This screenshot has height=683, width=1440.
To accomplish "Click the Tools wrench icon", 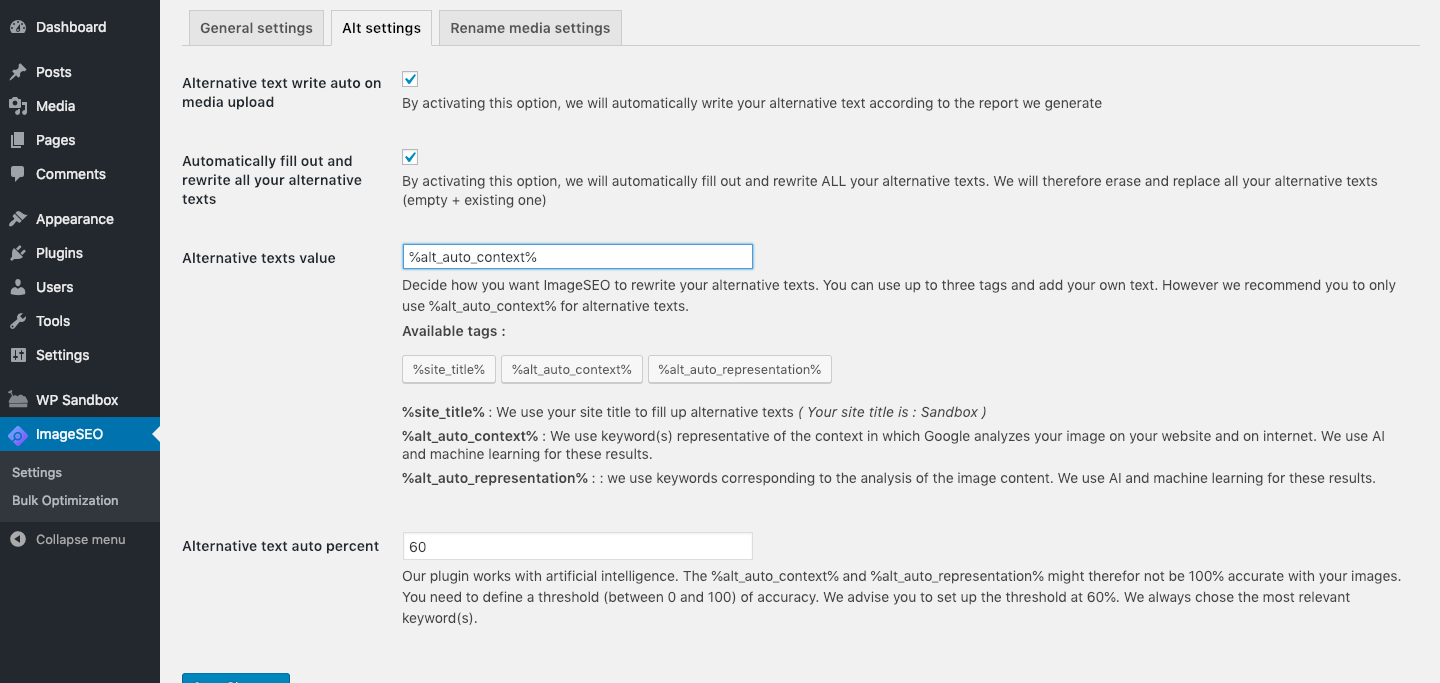I will (18, 321).
